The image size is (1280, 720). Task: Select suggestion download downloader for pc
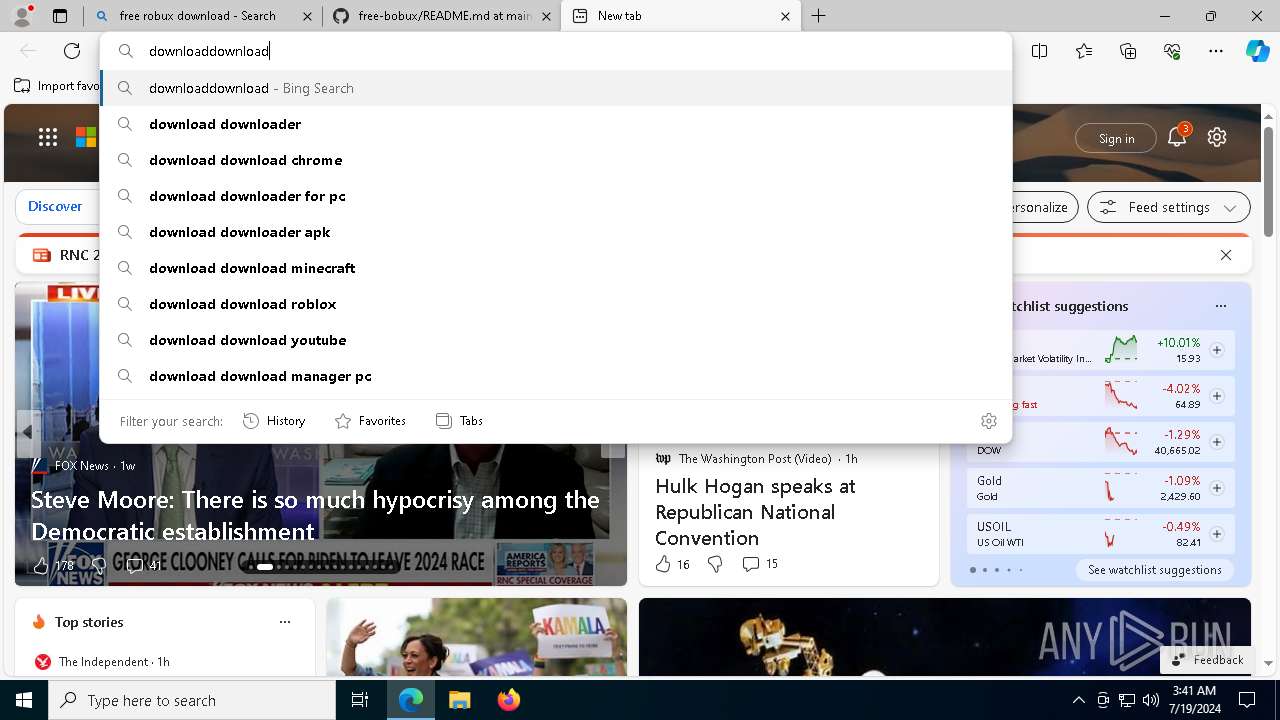tap(556, 196)
